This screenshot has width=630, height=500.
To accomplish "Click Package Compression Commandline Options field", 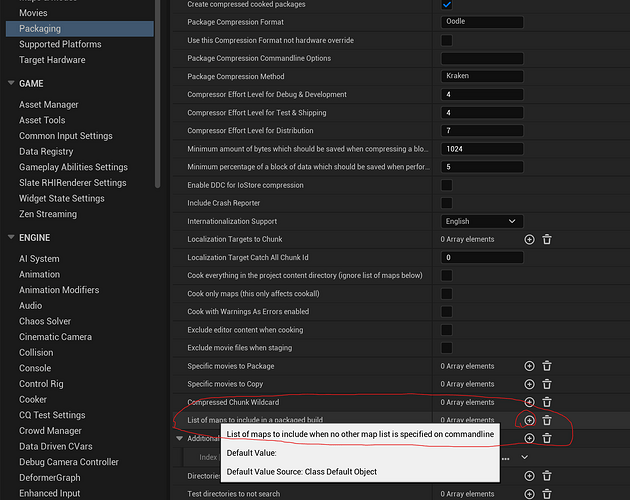I will tap(482, 58).
